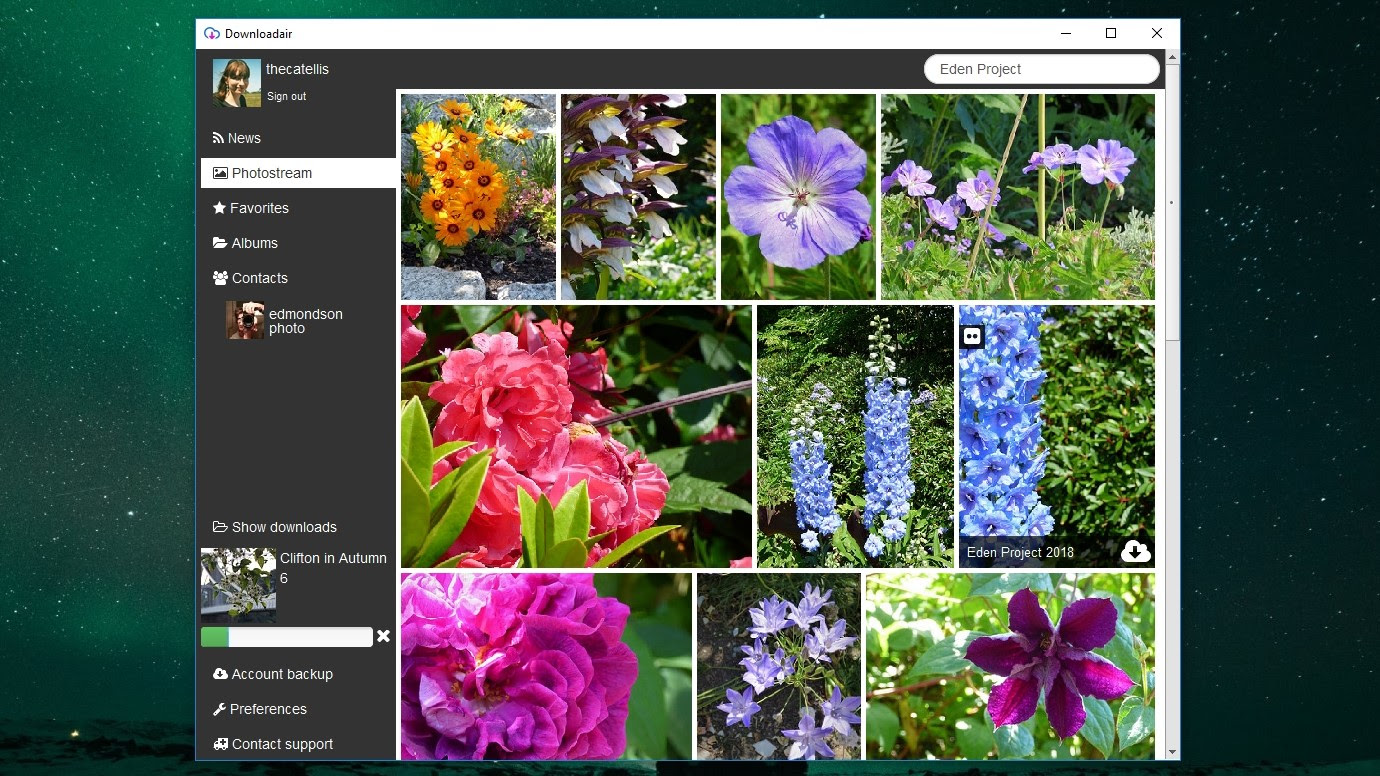This screenshot has height=776, width=1380.
Task: Switch to the Photostream view
Action: coord(298,173)
